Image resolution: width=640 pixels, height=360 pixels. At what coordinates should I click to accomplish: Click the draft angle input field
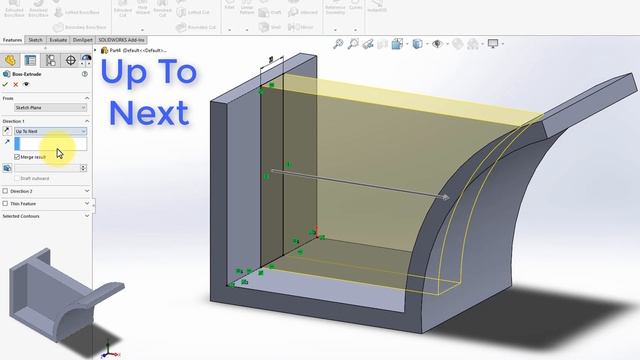[x=47, y=168]
